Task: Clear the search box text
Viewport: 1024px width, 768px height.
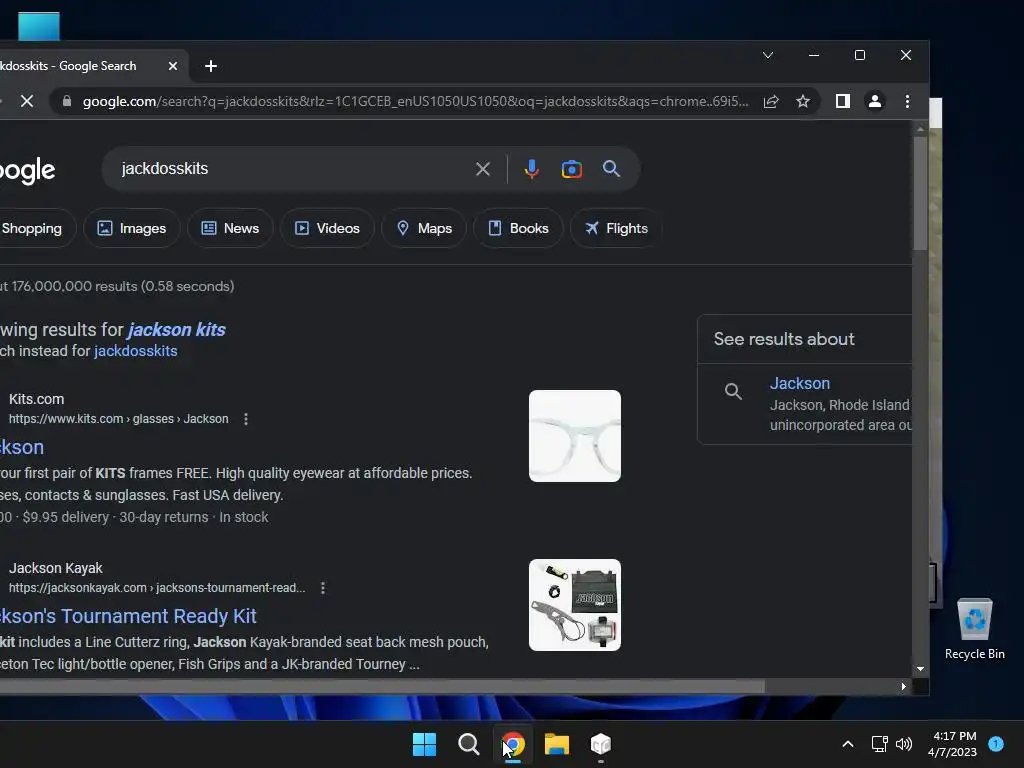Action: coord(483,169)
